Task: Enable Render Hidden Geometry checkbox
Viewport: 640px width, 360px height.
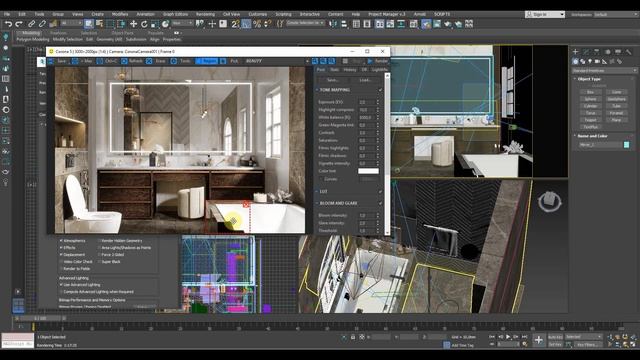Action: (99, 241)
